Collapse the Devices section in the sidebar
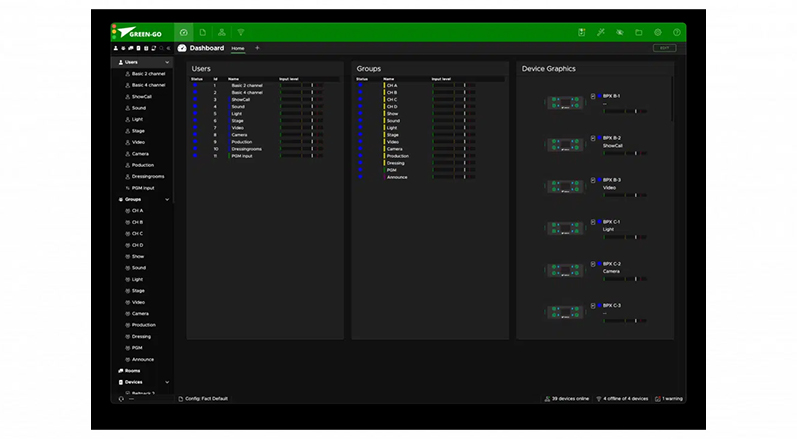Screen dimensions: 797x439 tap(167, 382)
